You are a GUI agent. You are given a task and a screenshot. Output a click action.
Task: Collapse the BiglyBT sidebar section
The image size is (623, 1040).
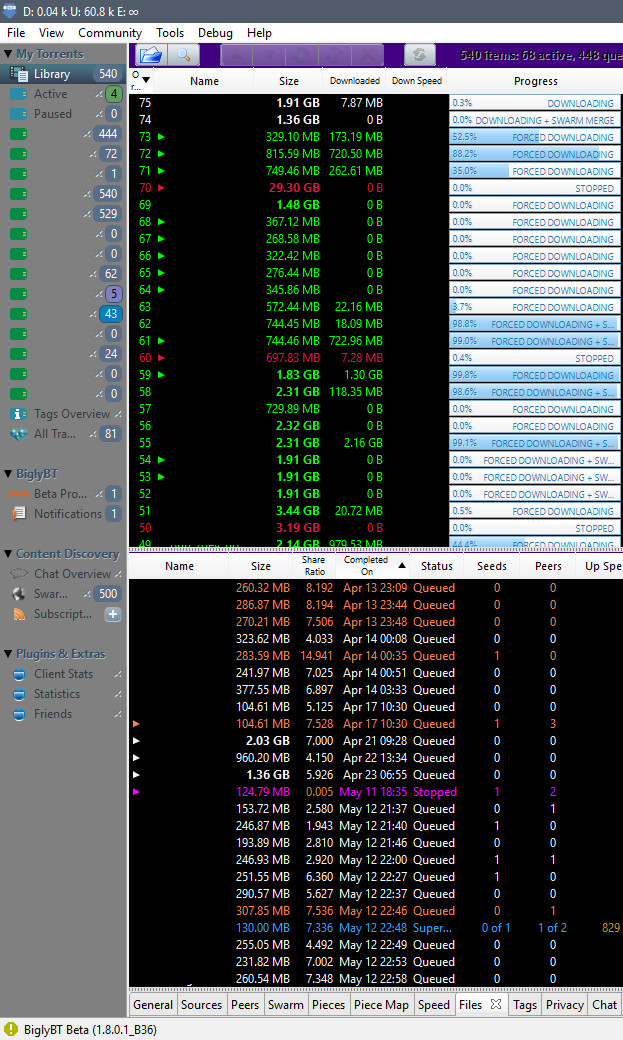coord(8,474)
